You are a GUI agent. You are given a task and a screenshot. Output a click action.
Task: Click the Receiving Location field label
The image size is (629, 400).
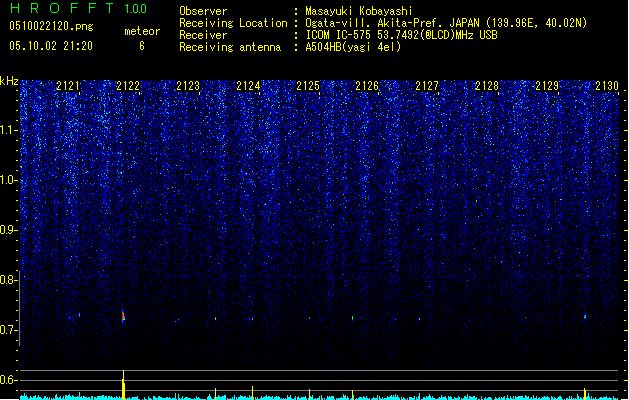[233, 23]
